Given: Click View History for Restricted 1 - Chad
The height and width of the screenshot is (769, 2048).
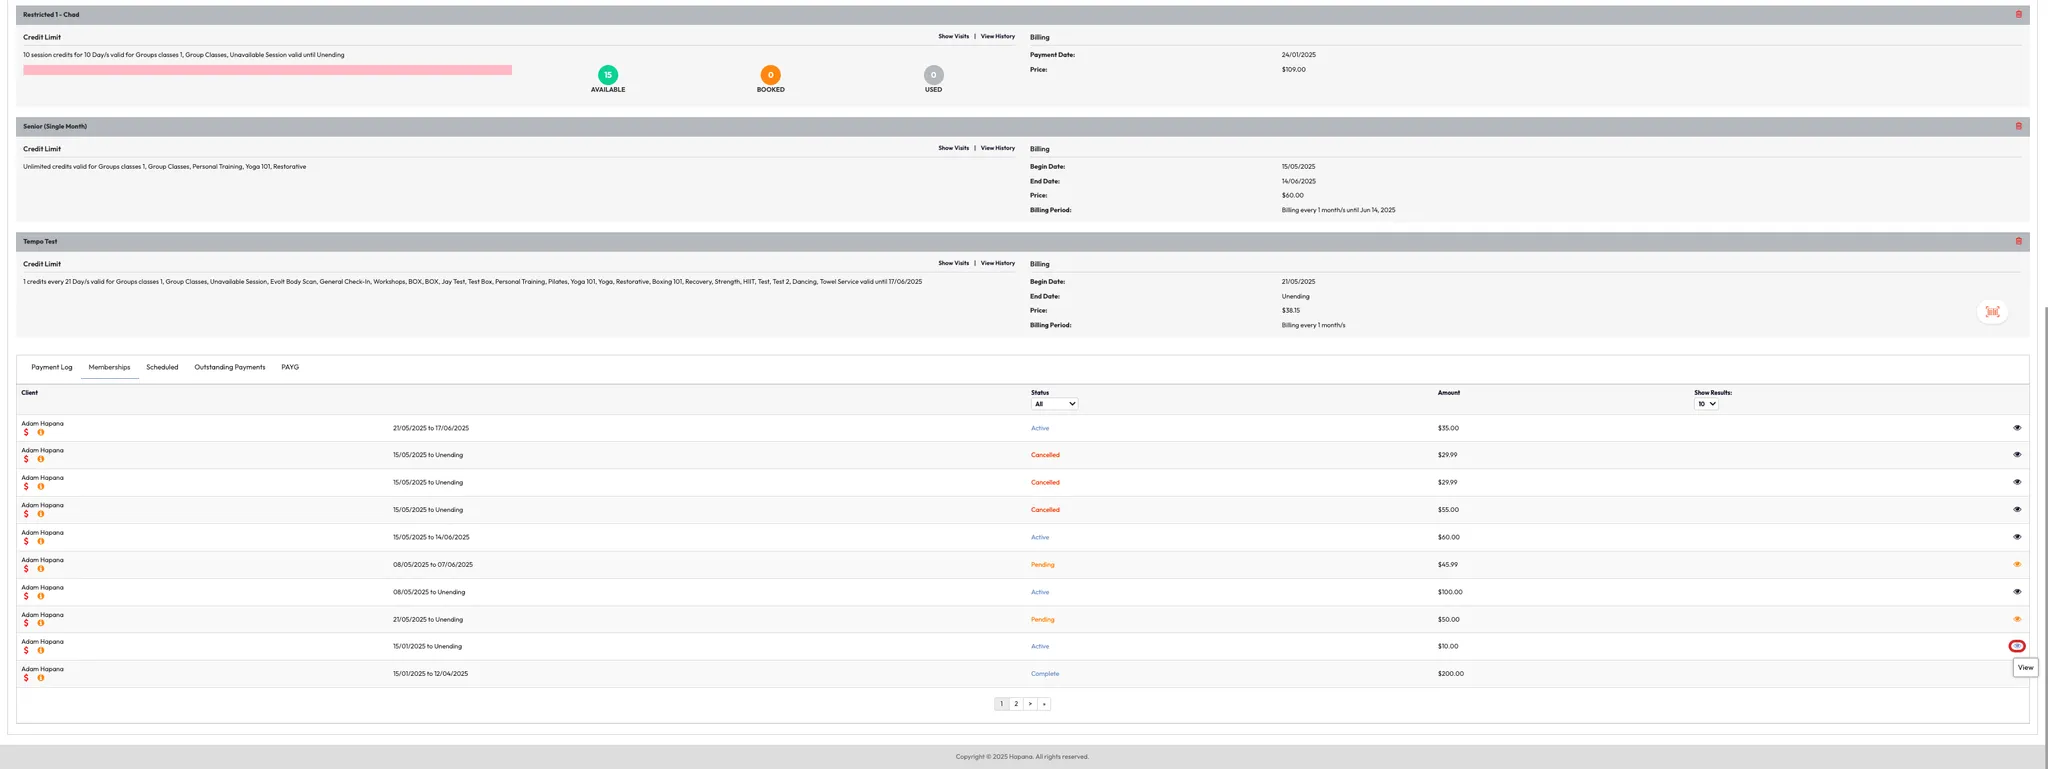Looking at the screenshot, I should tap(997, 37).
